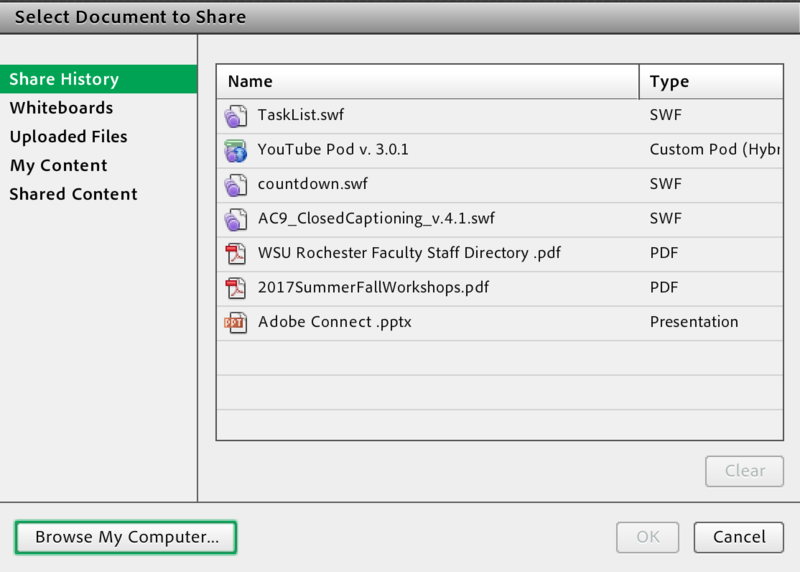
Task: Switch to Uploaded Files list
Action: click(x=68, y=137)
